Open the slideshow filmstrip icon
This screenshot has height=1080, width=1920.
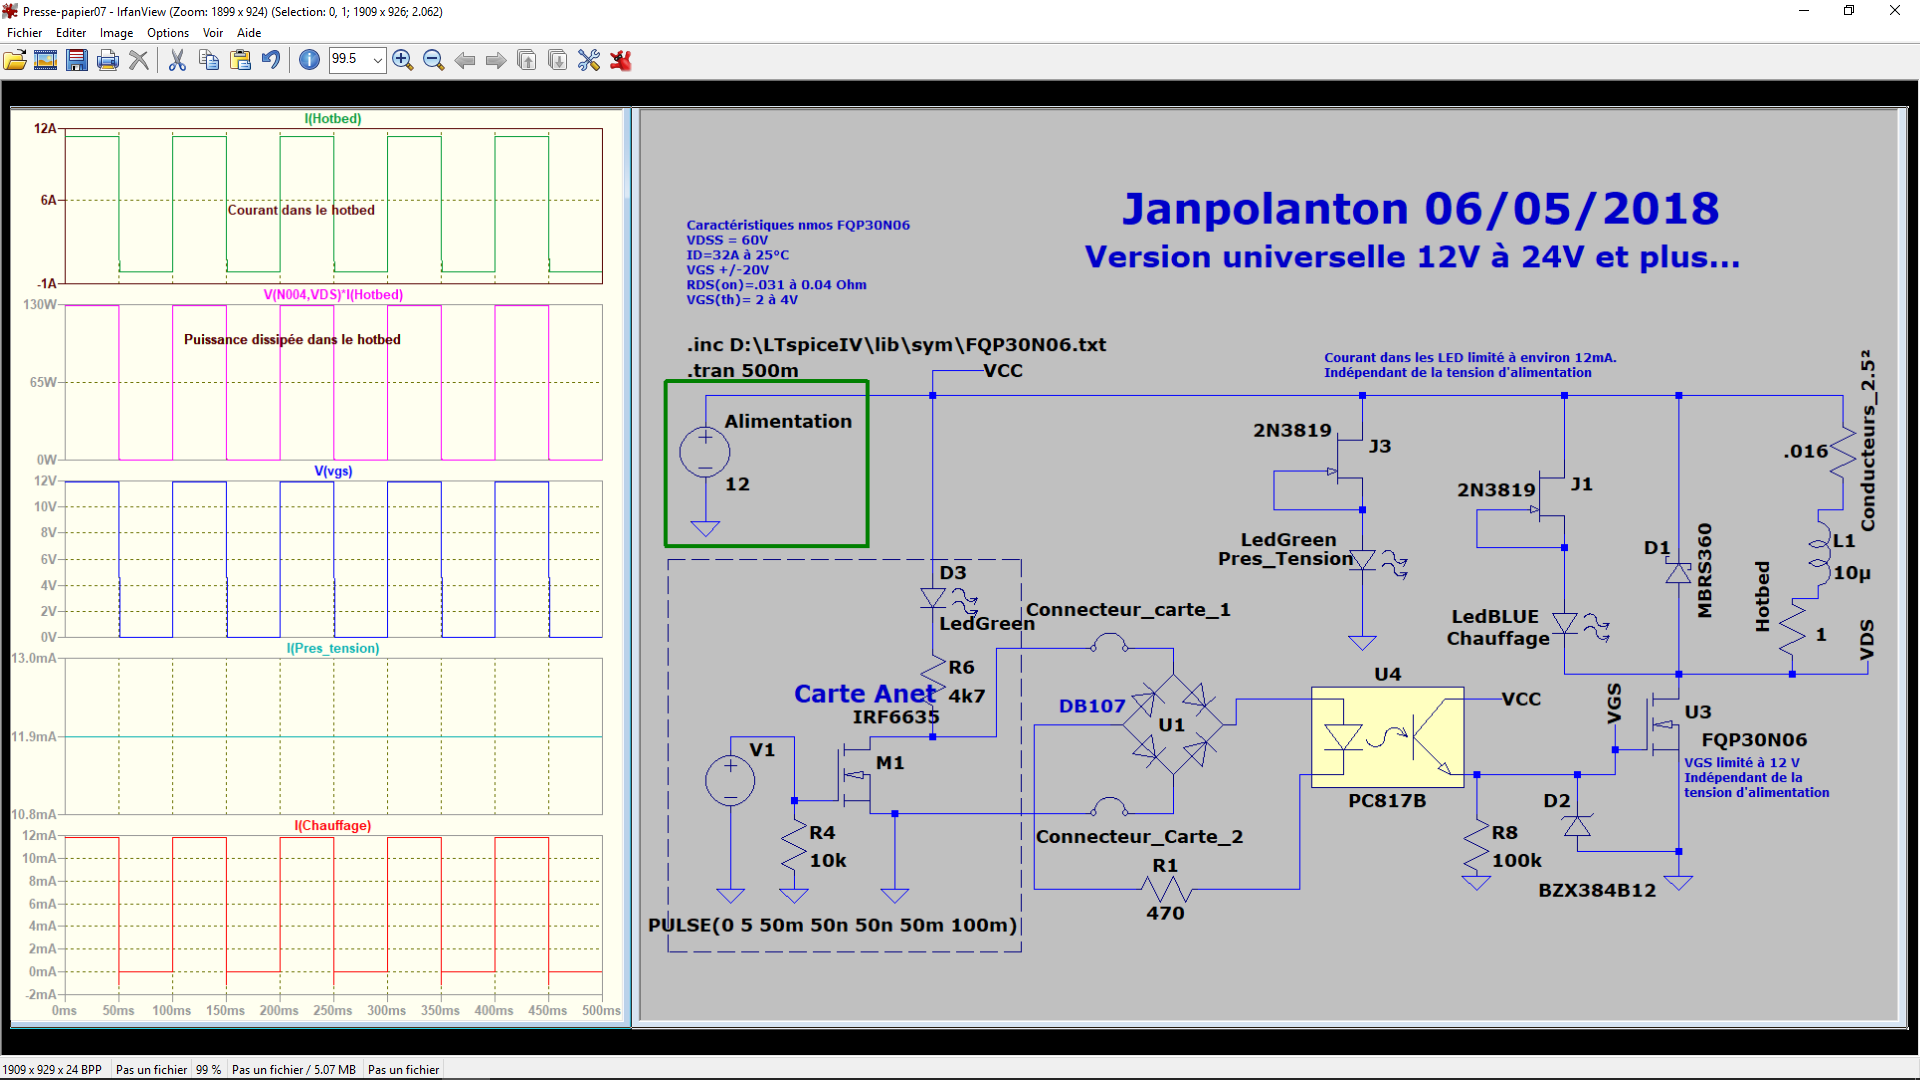[46, 60]
